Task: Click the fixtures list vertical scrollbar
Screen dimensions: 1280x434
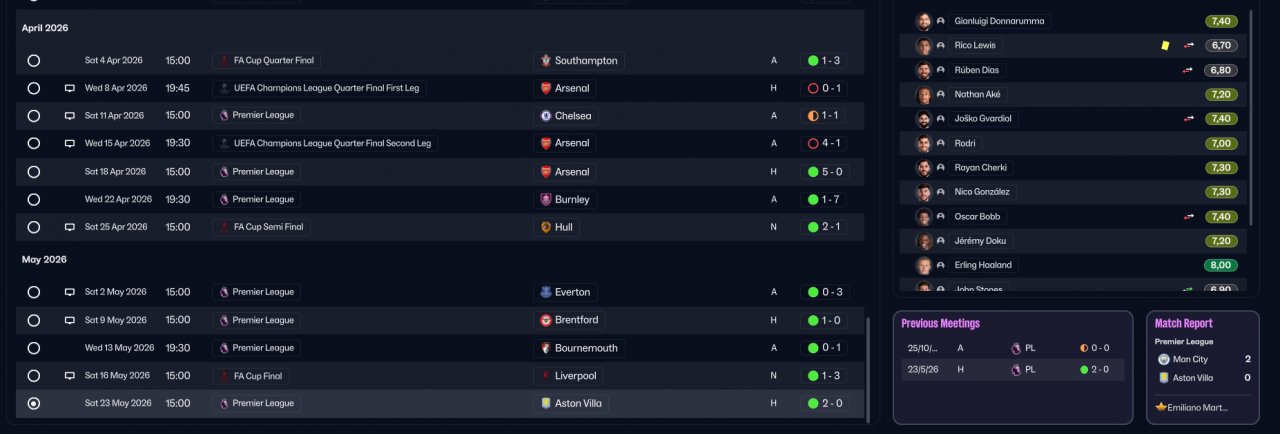Action: click(867, 368)
